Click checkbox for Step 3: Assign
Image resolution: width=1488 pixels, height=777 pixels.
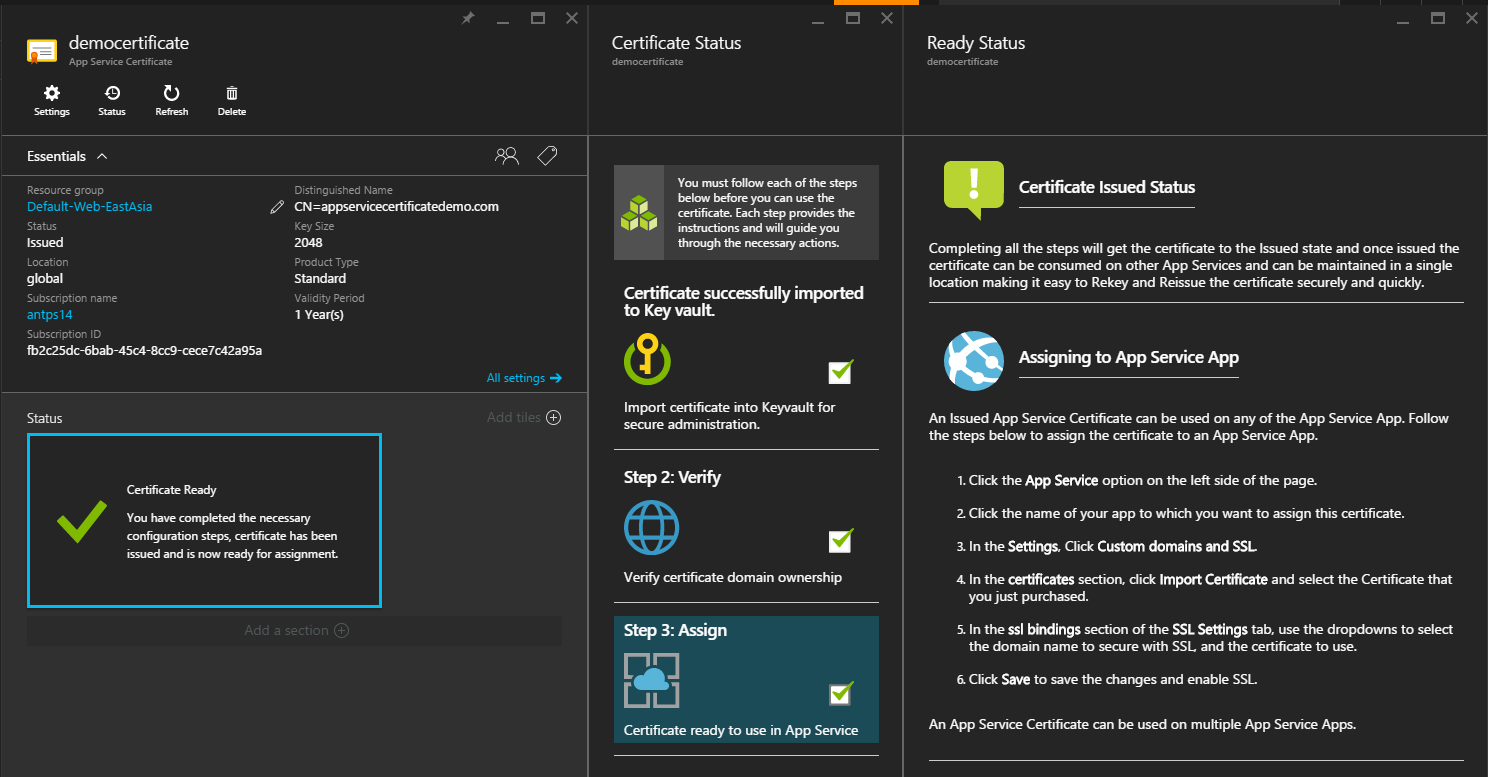tap(840, 693)
